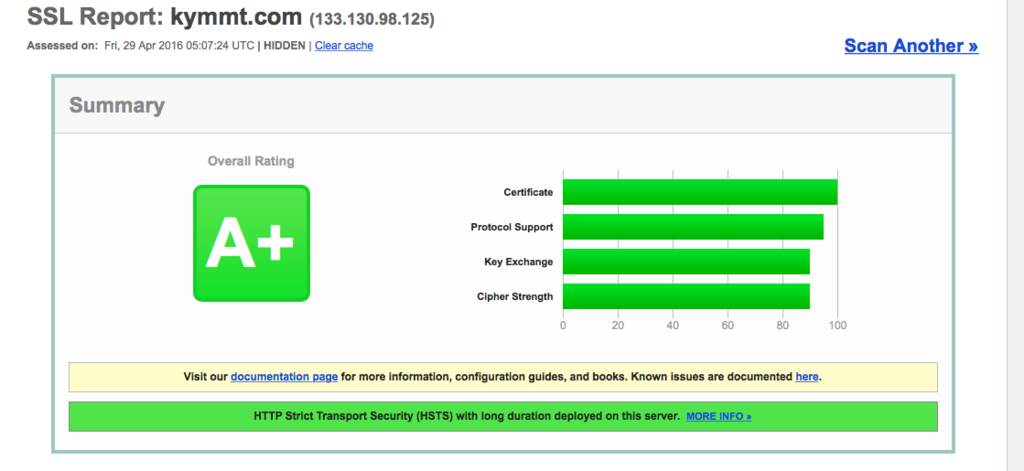Click the IP address 133.130.98.125

[x=372, y=20]
